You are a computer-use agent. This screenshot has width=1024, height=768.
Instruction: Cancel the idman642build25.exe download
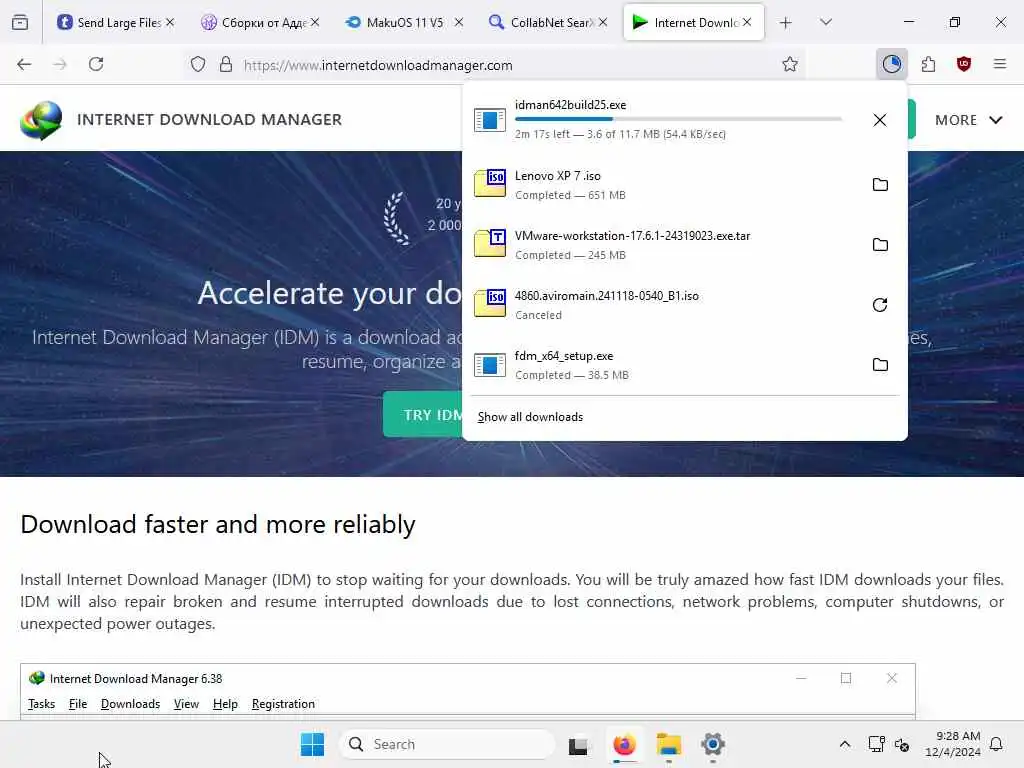click(x=880, y=120)
